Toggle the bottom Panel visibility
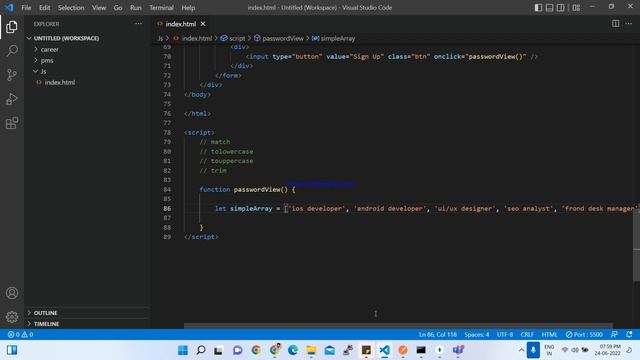This screenshot has height=360, width=640. (x=549, y=7)
